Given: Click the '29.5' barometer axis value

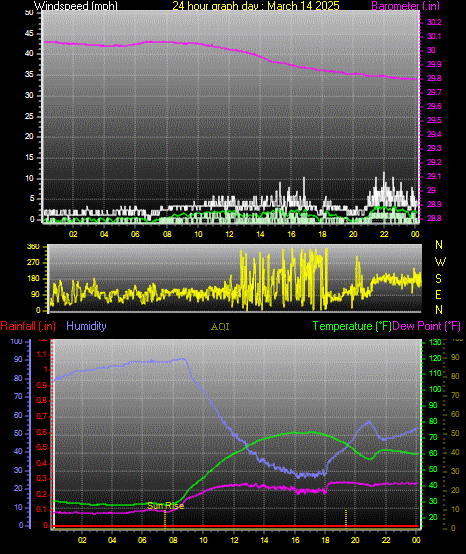Looking at the screenshot, I should [x=434, y=120].
